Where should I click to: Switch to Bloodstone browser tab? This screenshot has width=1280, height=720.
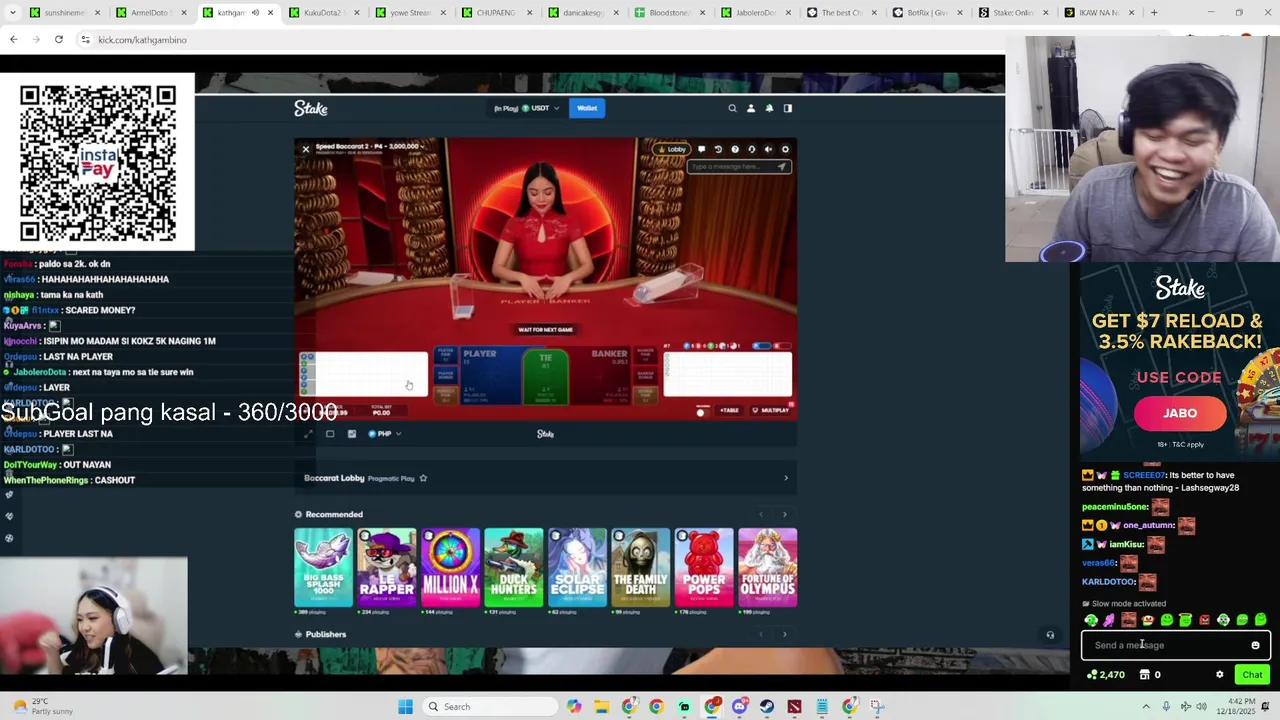point(668,13)
